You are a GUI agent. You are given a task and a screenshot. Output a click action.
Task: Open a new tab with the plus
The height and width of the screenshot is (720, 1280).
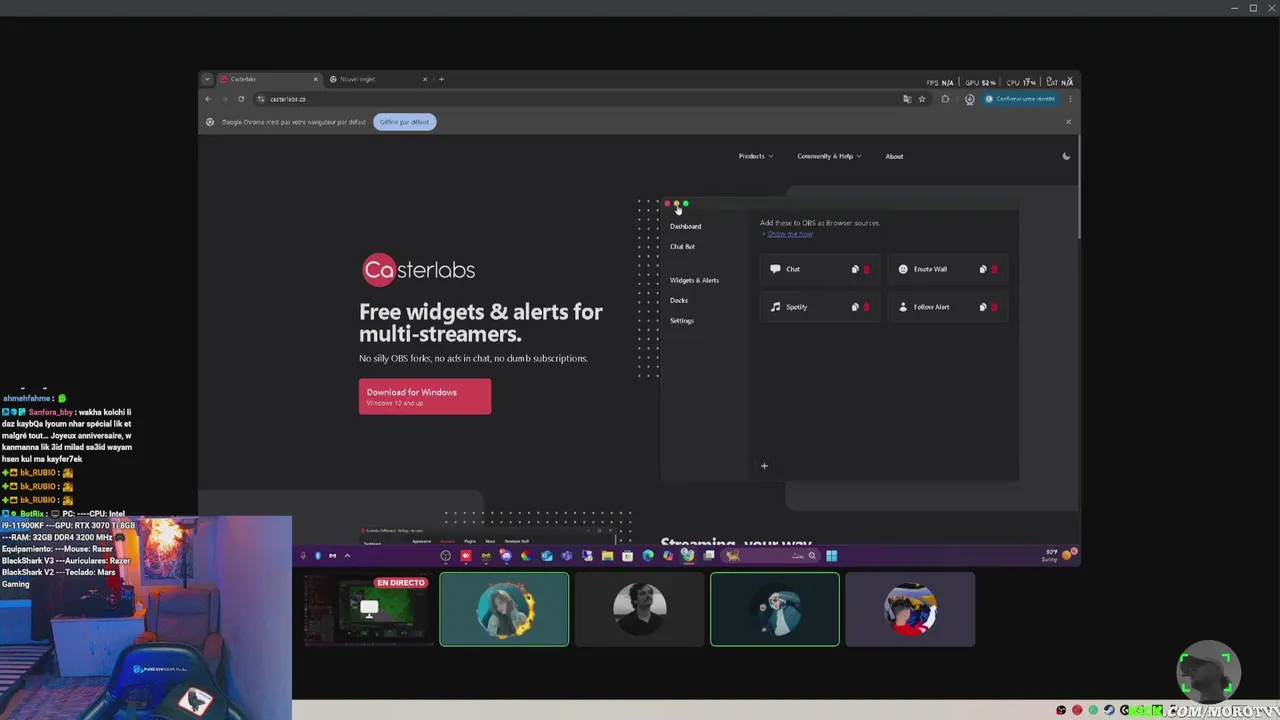click(x=442, y=79)
